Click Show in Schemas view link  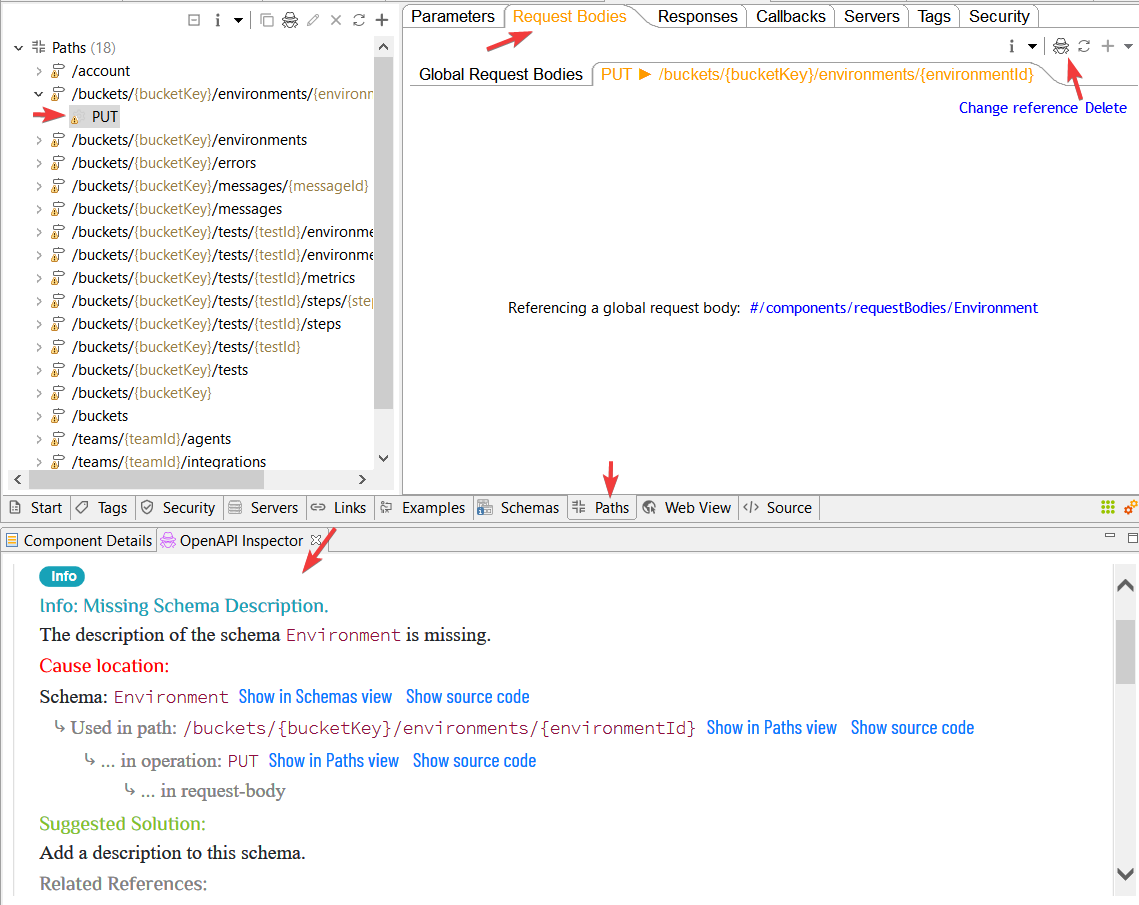click(x=315, y=697)
